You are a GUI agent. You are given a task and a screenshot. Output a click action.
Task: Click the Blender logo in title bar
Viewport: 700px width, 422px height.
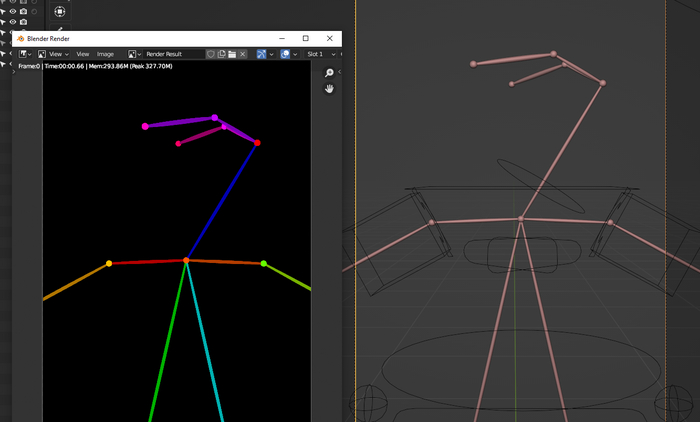[21, 38]
